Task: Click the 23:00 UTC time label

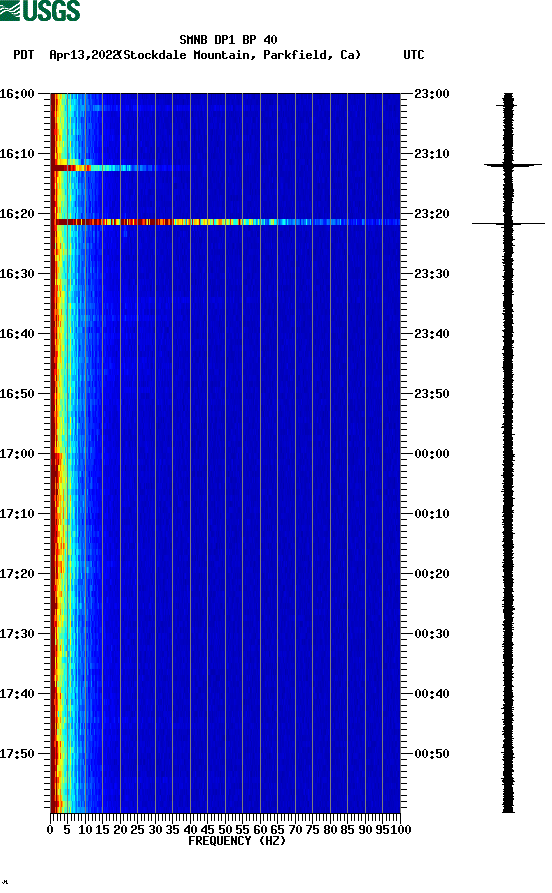Action: tap(432, 93)
